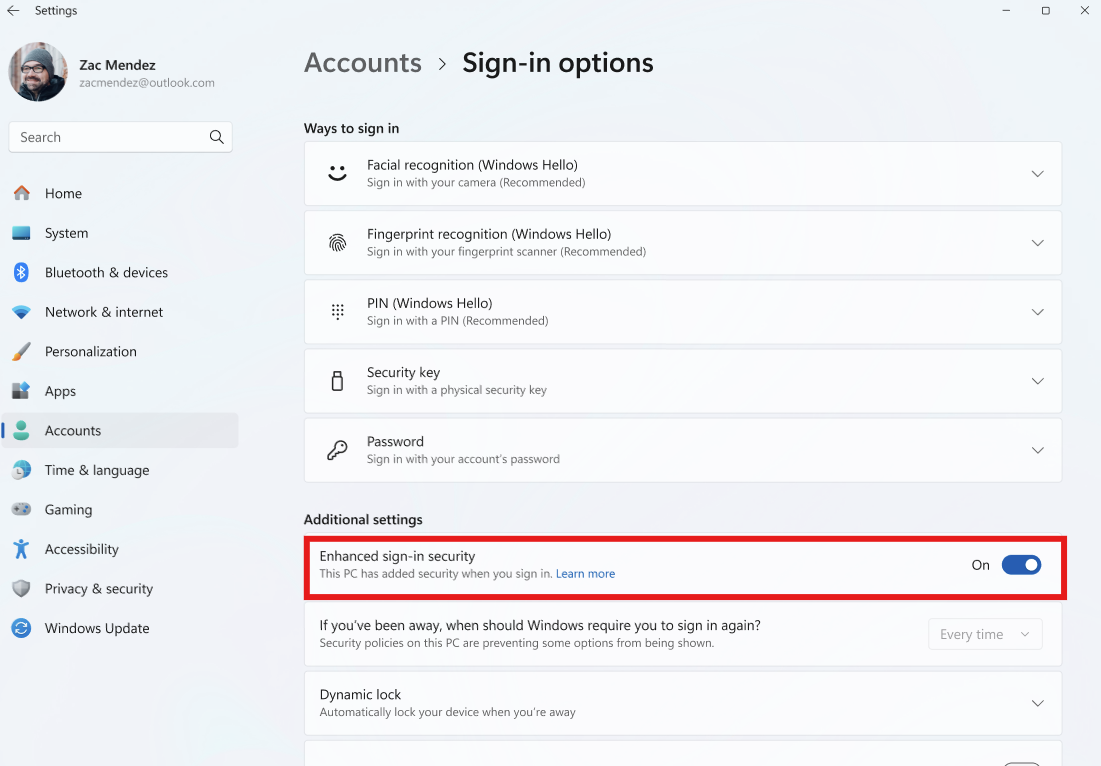Click the Learn more link
The height and width of the screenshot is (766, 1101).
[585, 574]
